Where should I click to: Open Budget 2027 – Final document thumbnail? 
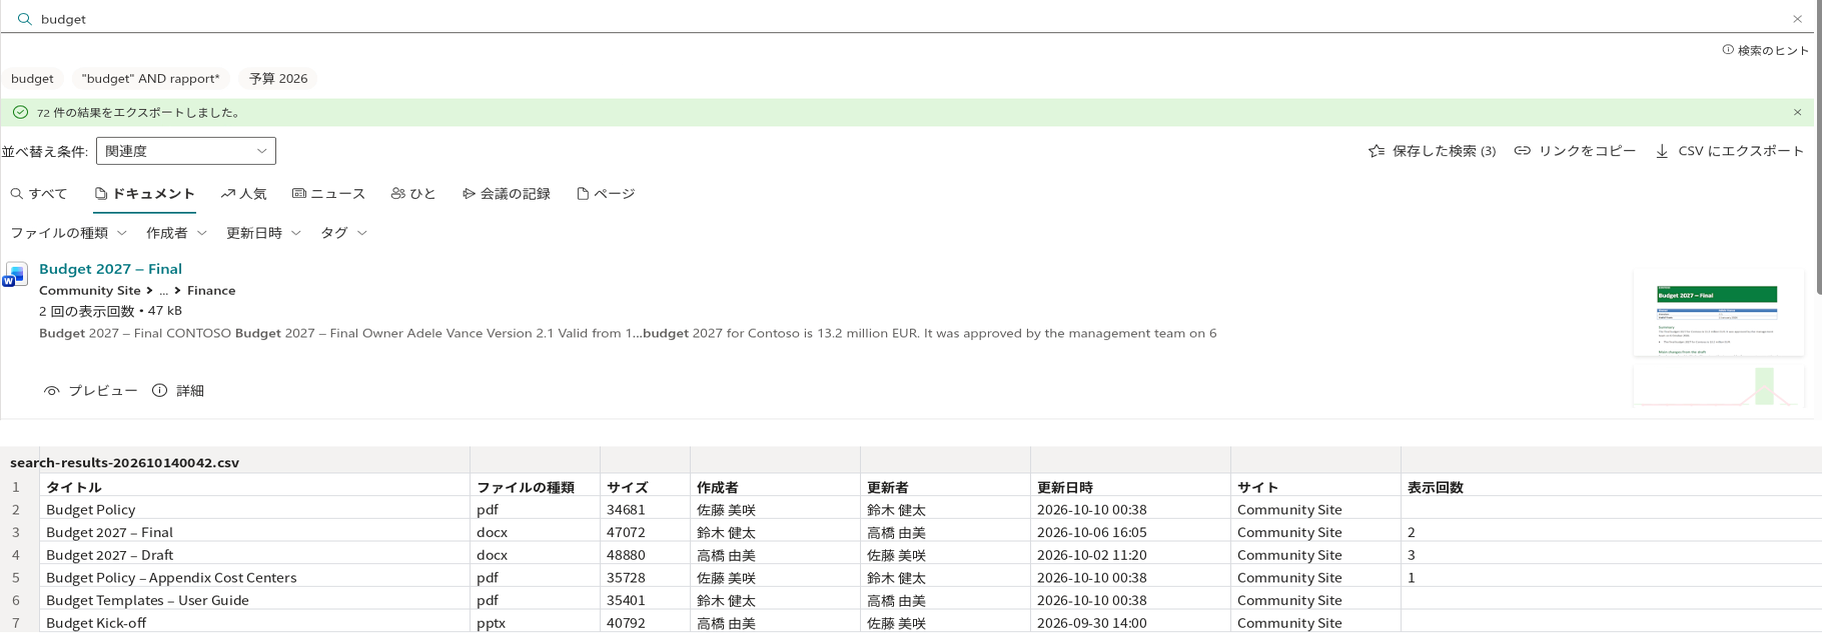point(1718,313)
